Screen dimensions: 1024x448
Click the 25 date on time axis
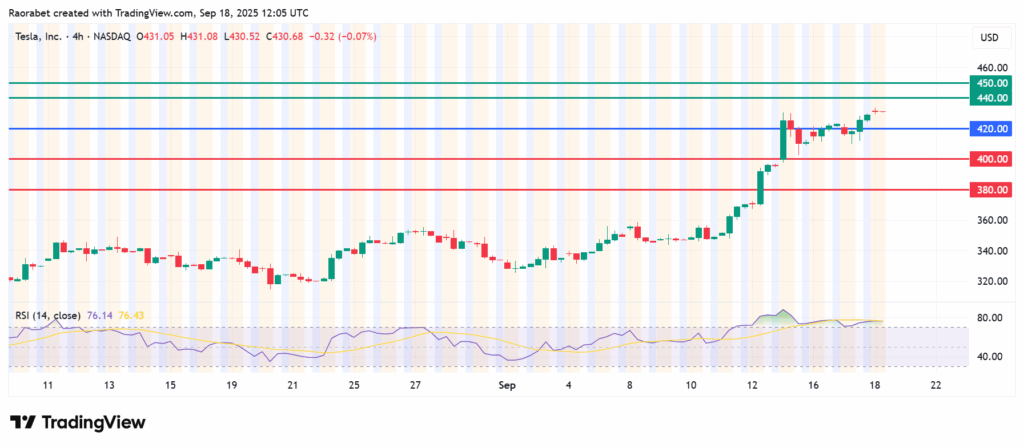354,384
